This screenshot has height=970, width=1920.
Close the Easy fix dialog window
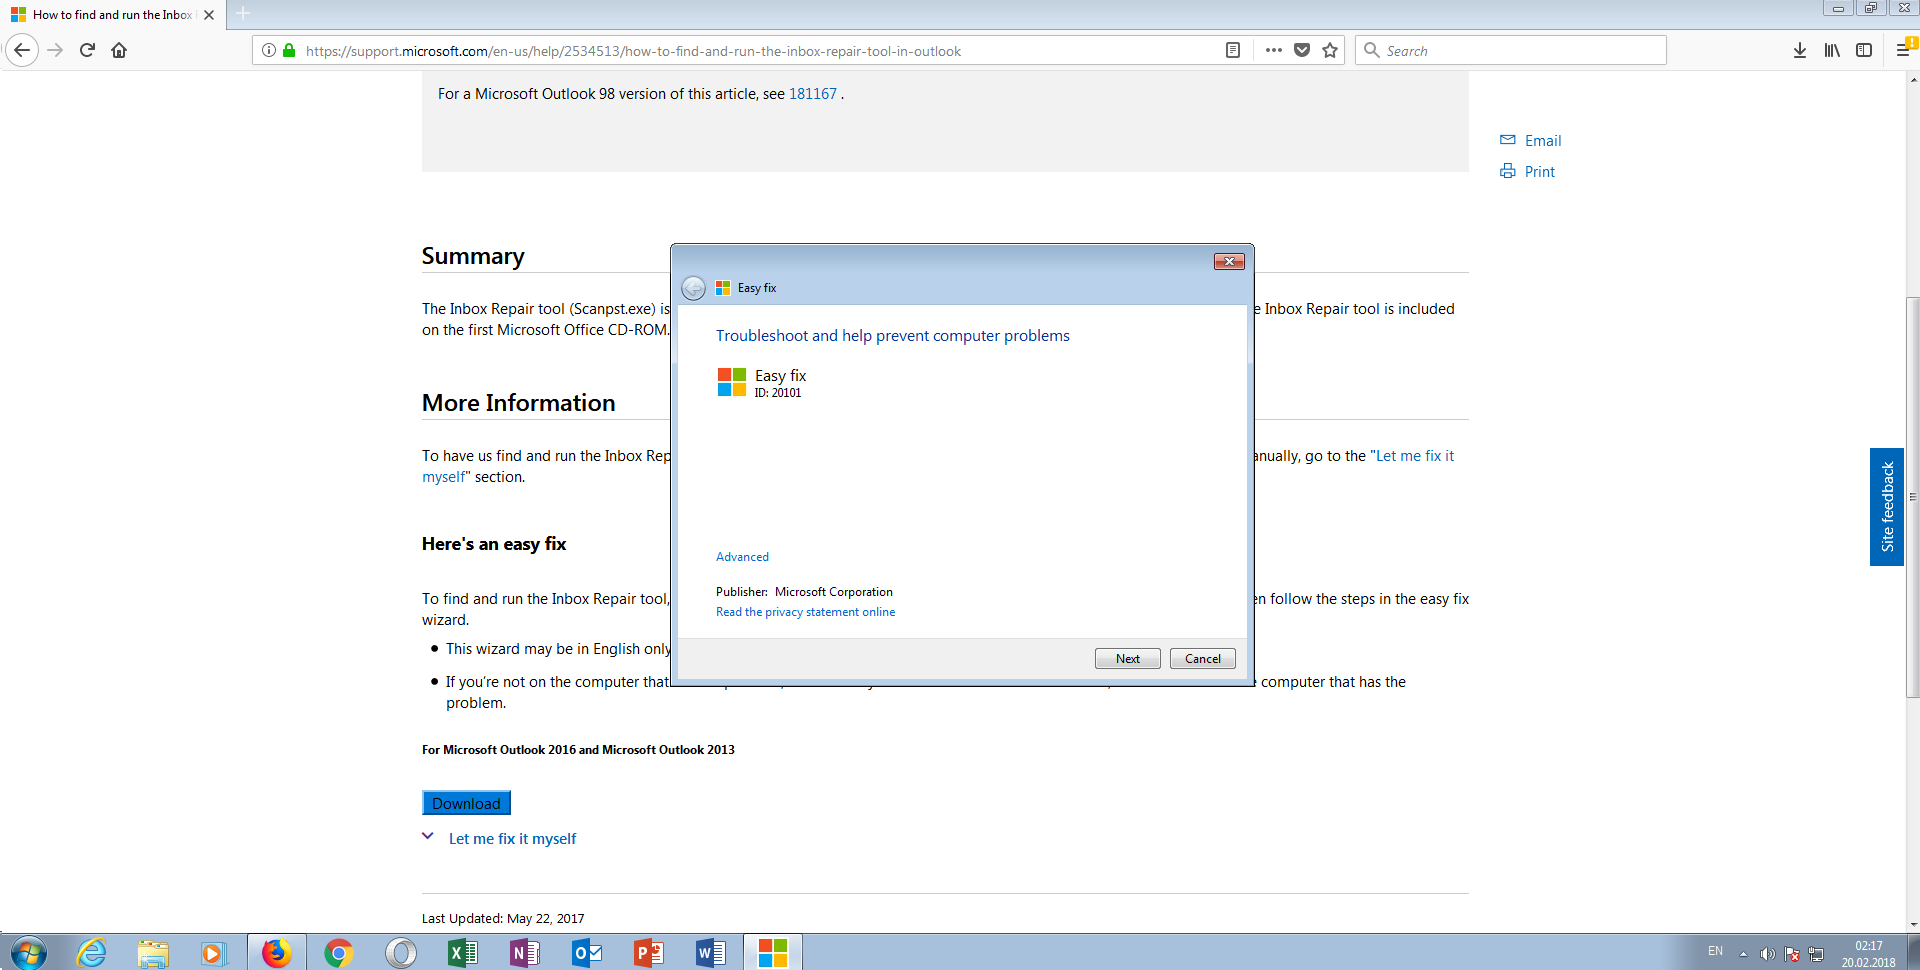[1229, 261]
